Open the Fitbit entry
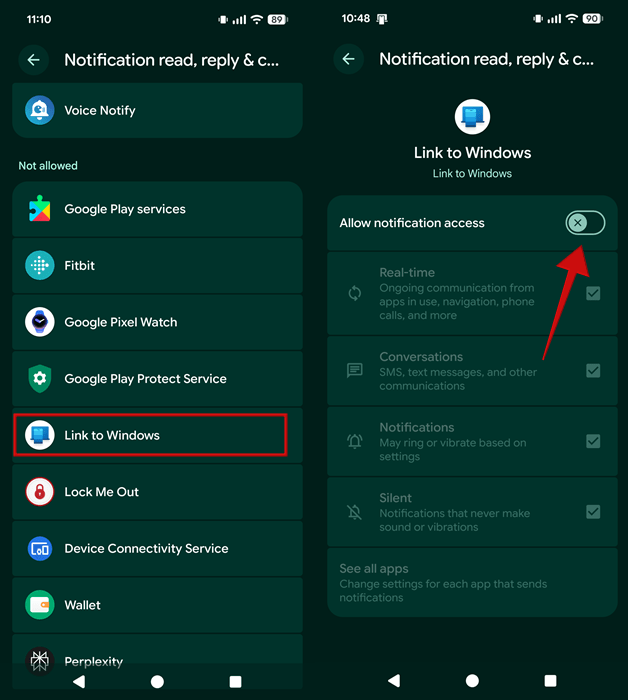Image resolution: width=628 pixels, height=700 pixels. point(158,266)
